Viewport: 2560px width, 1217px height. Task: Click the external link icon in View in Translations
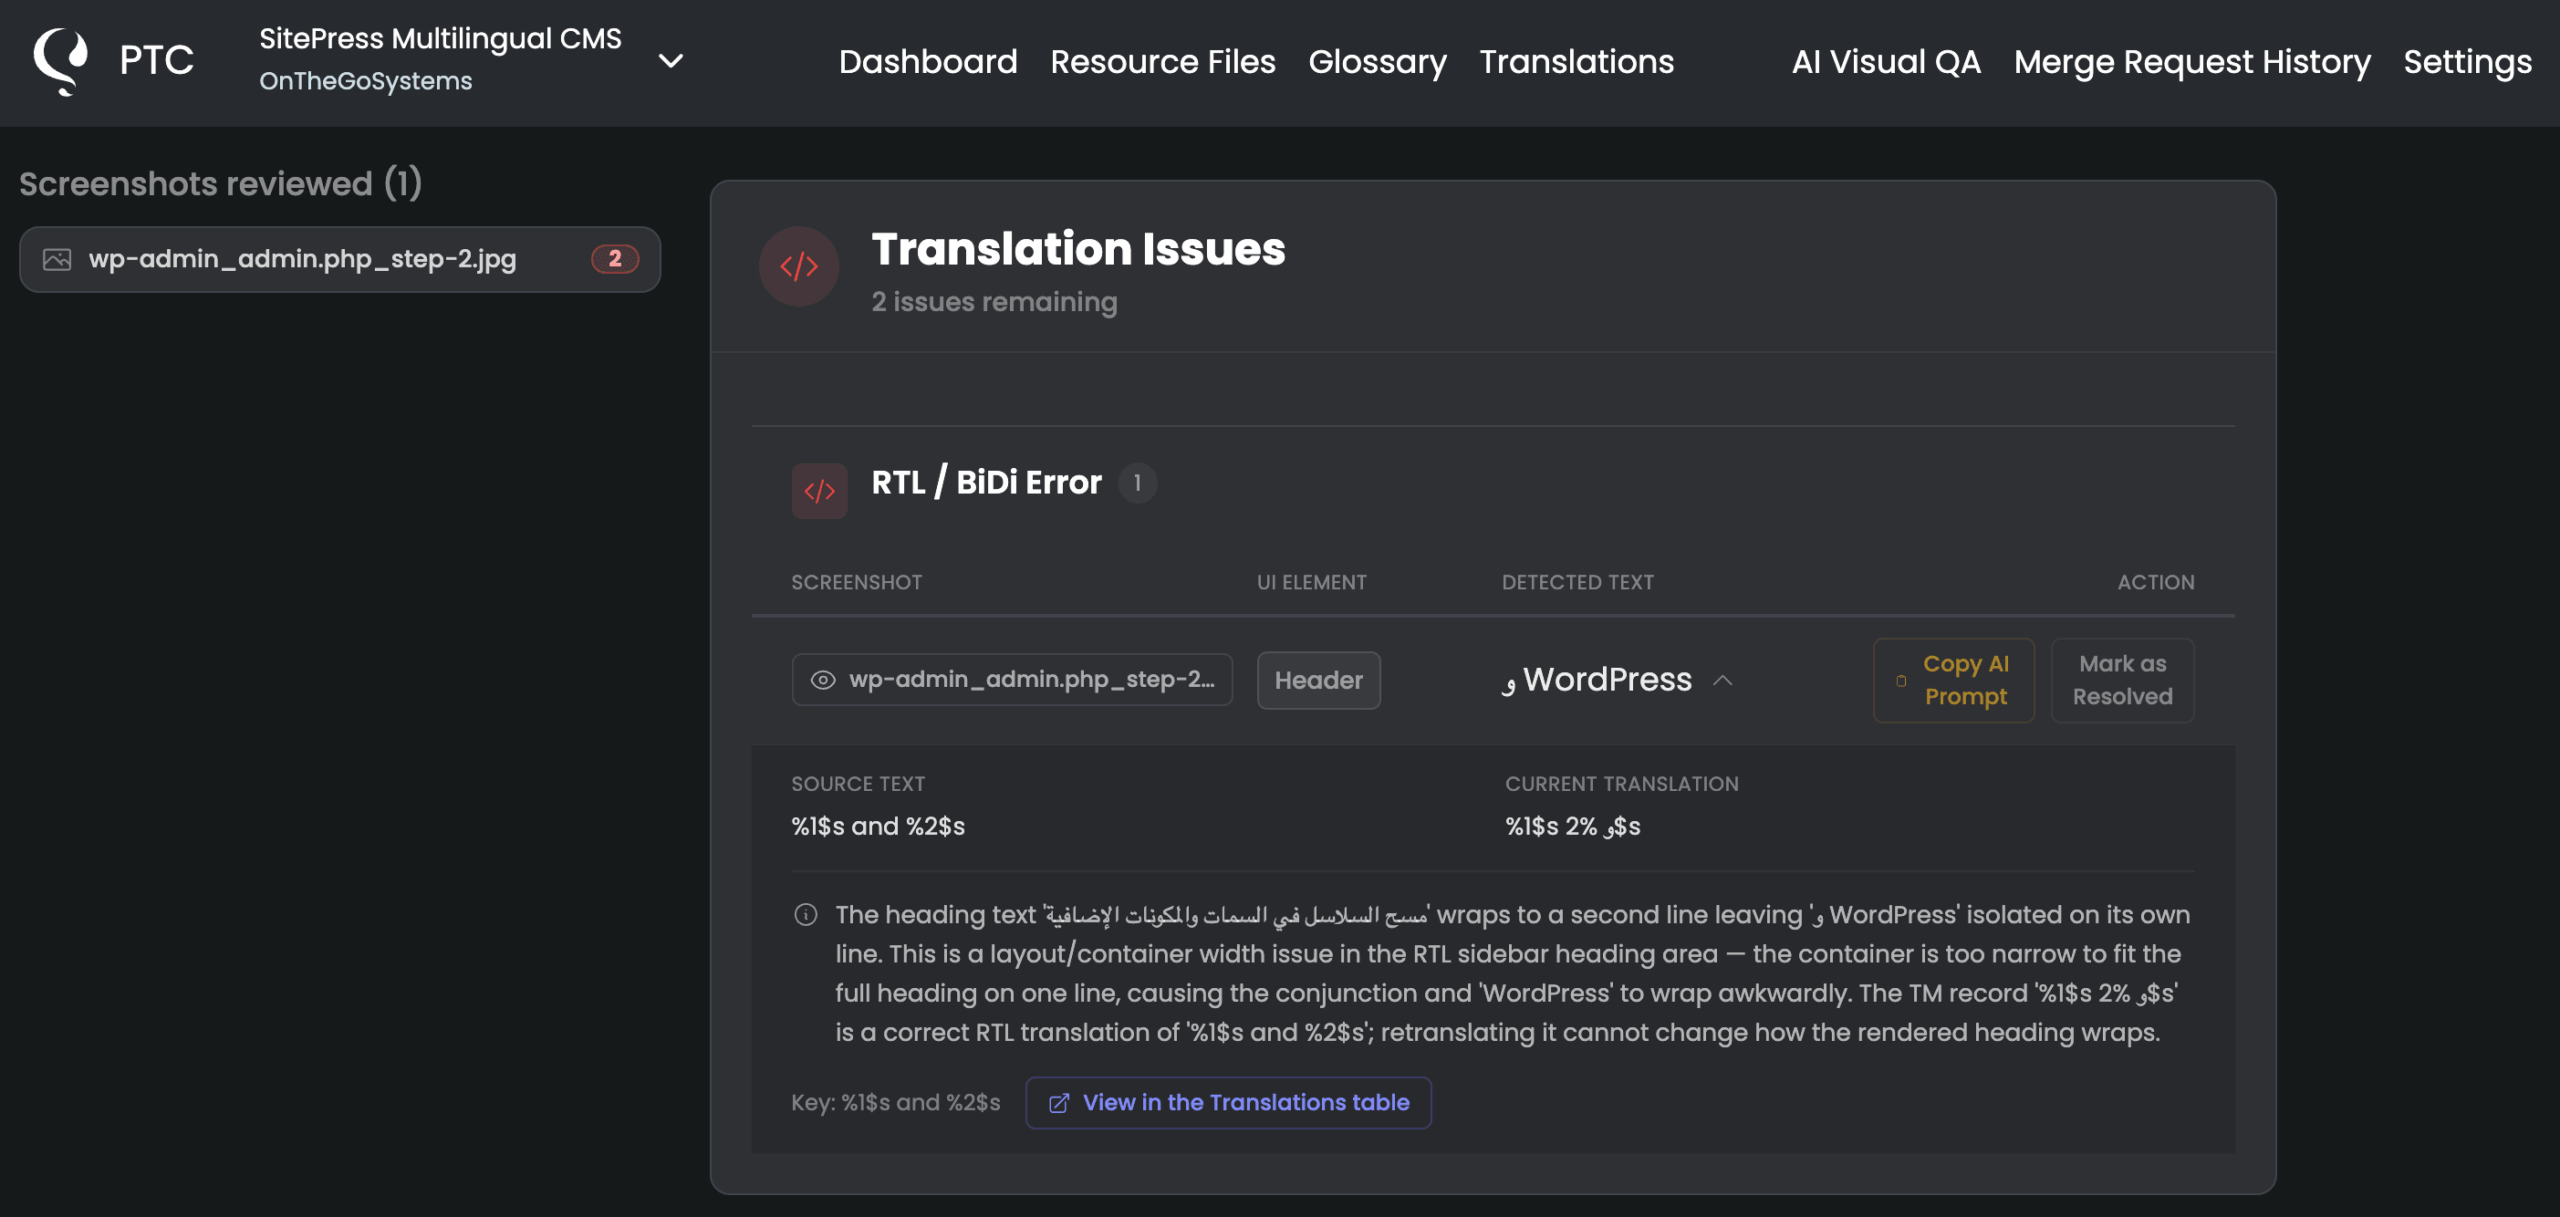[1059, 1103]
